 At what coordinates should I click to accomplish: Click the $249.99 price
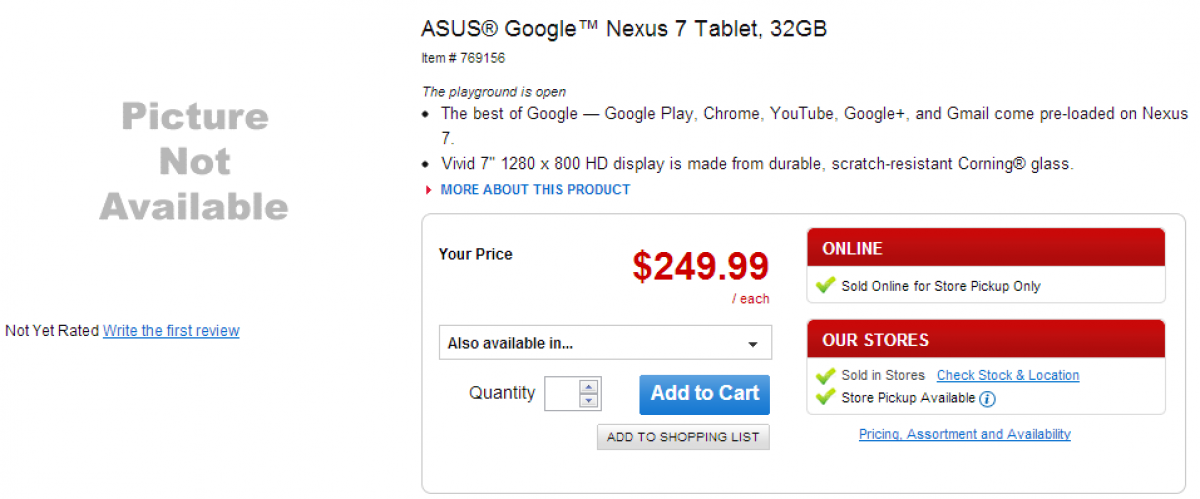(700, 266)
